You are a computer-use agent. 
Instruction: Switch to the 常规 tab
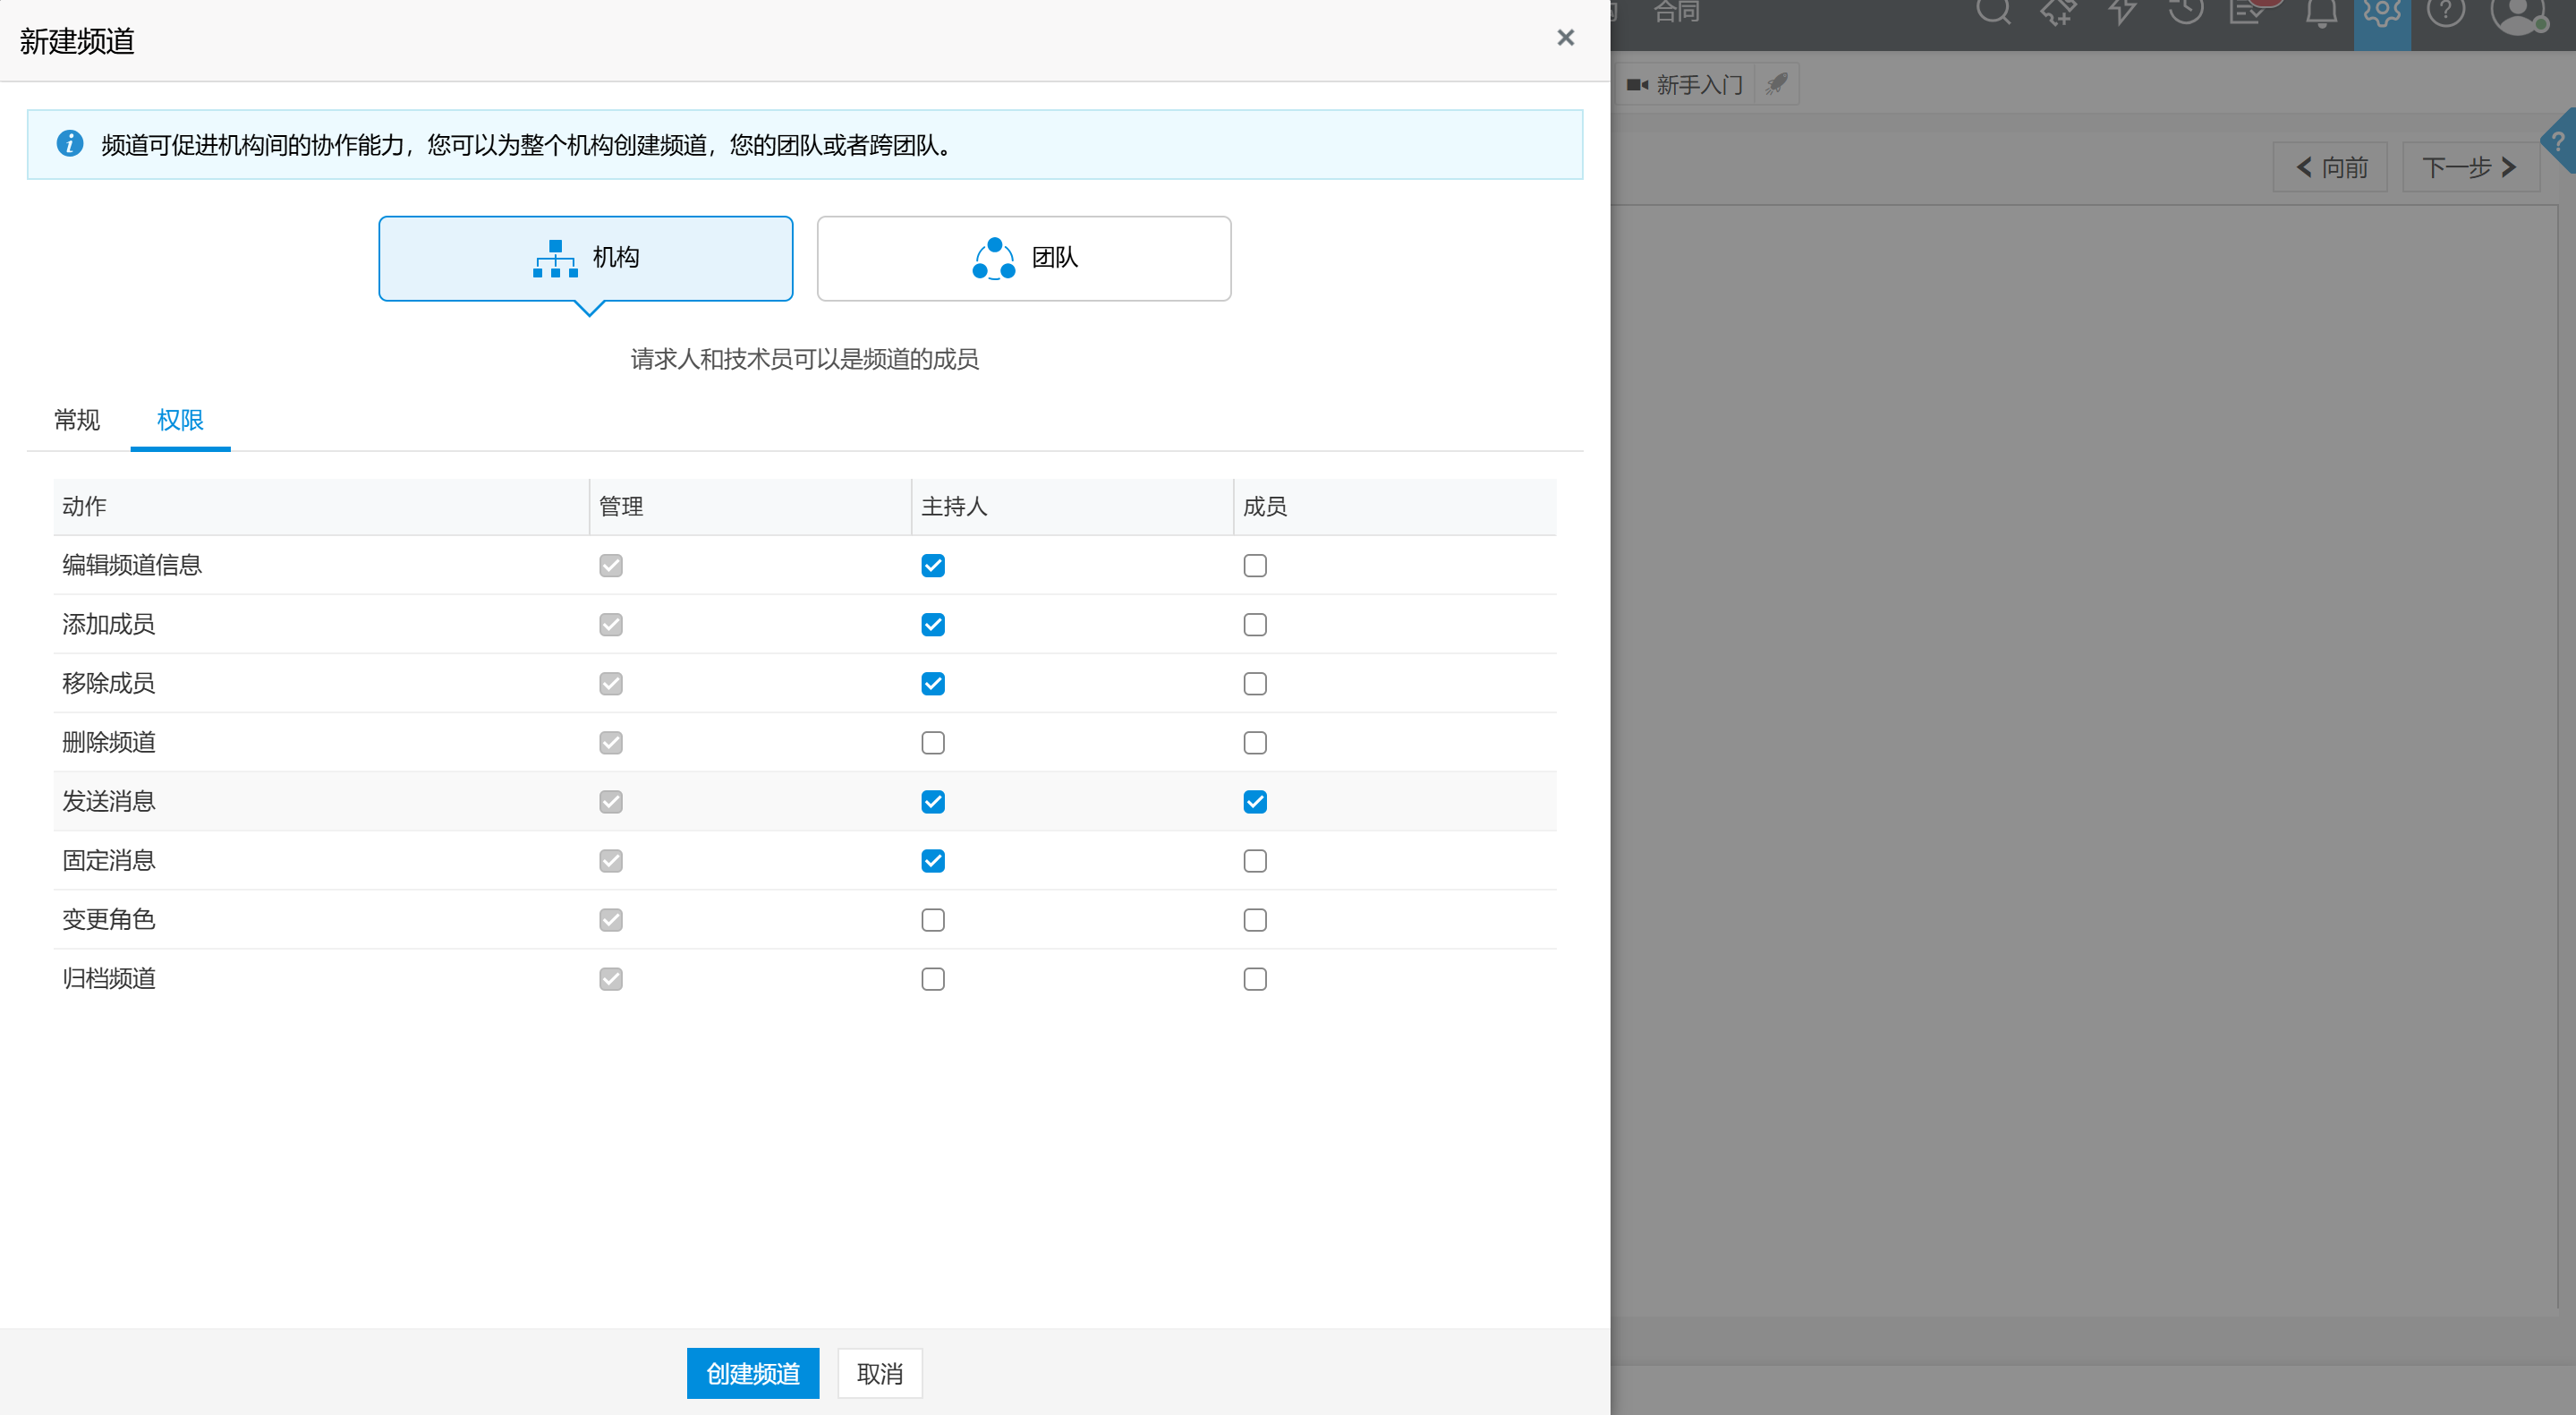(x=77, y=420)
